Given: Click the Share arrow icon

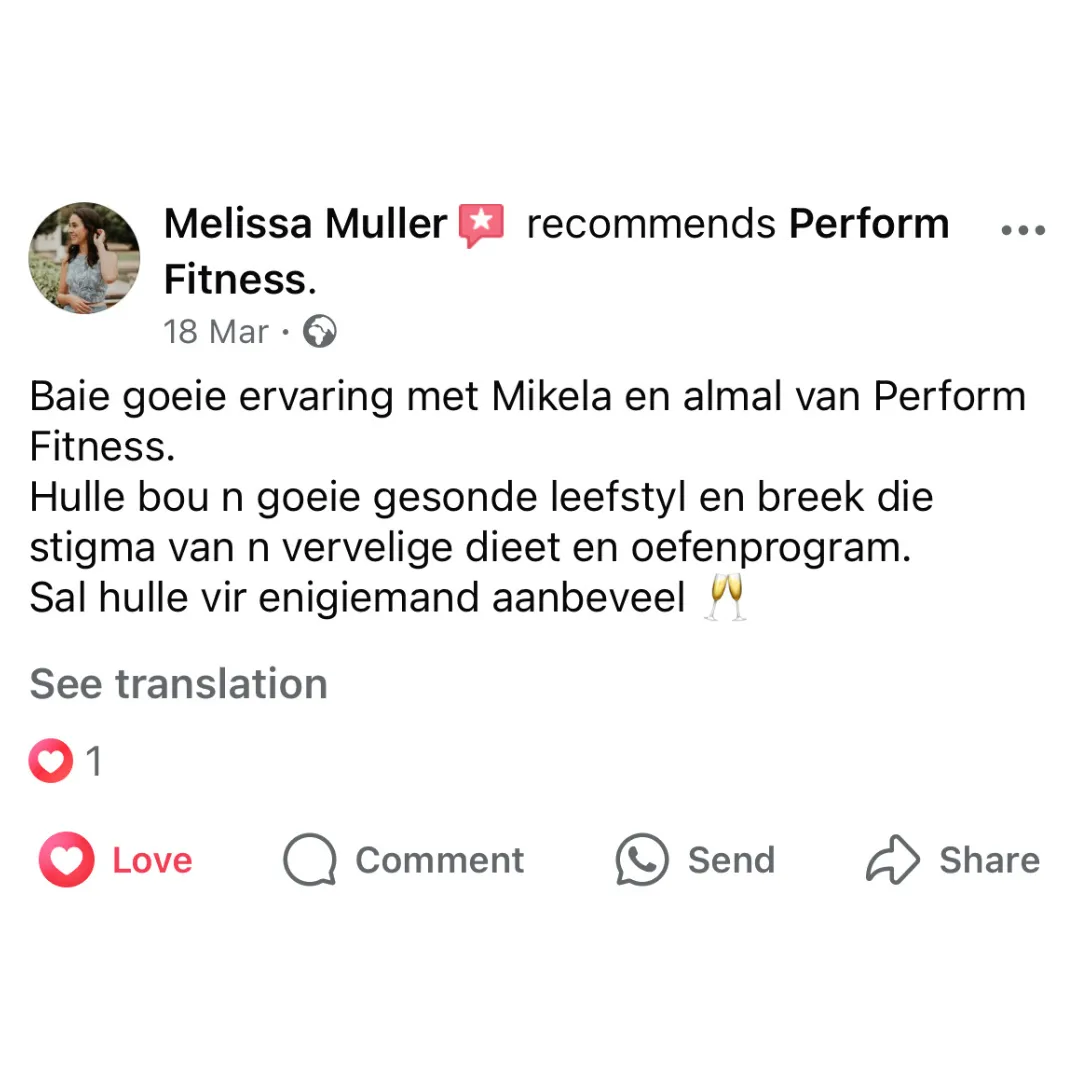Looking at the screenshot, I should pos(893,860).
